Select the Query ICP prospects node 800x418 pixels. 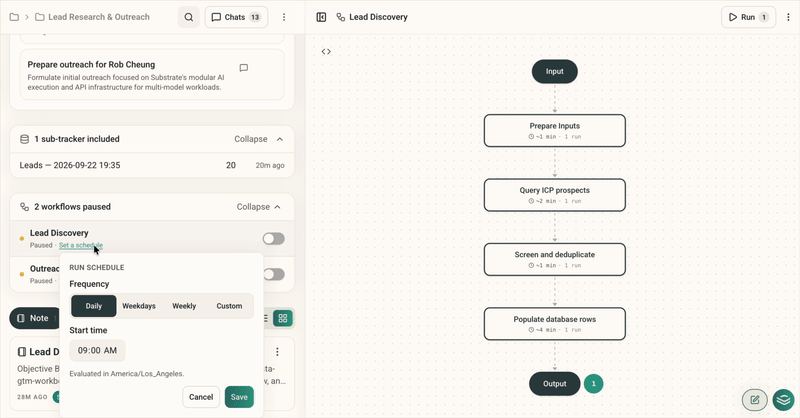[555, 195]
